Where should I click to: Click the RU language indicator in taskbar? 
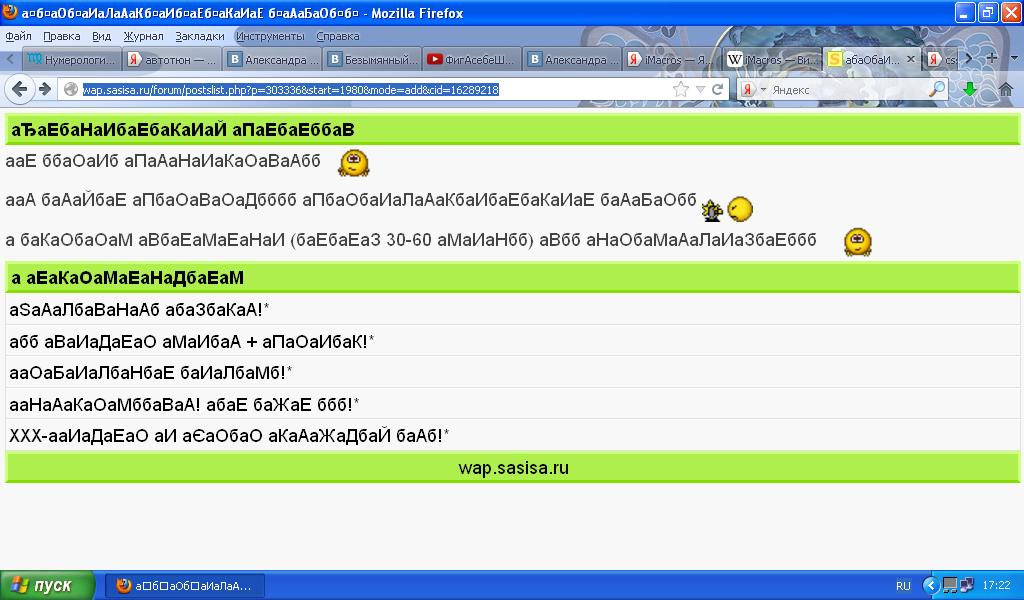(x=903, y=586)
